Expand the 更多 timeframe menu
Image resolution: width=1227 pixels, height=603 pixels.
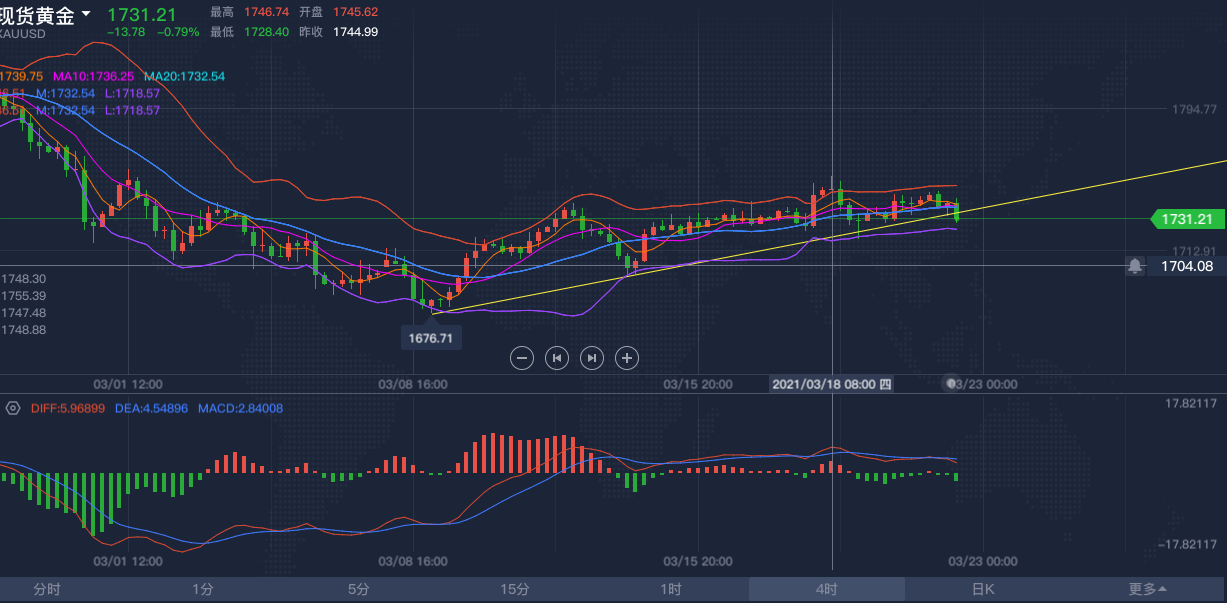coord(1147,589)
